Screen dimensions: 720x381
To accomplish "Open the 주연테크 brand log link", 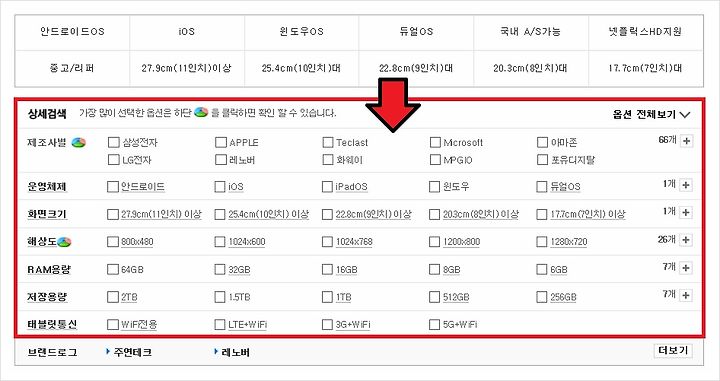I will click(x=133, y=353).
